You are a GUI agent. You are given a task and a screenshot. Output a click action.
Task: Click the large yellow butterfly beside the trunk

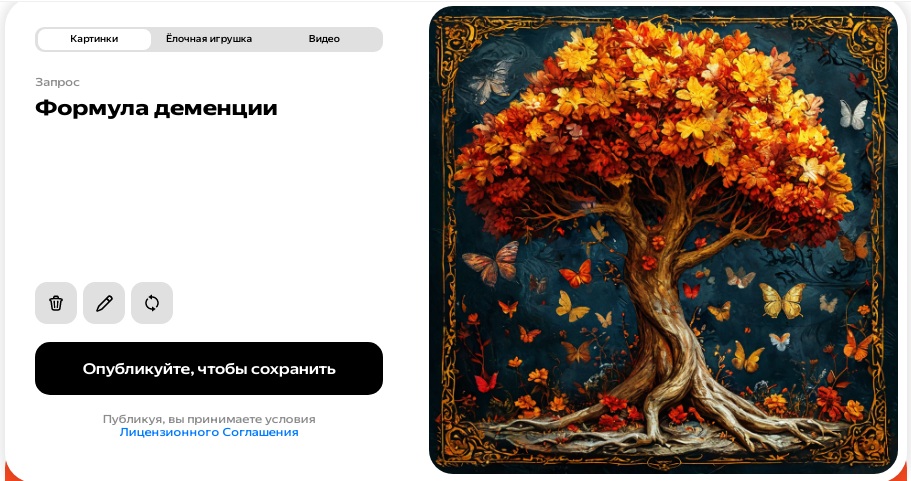(783, 300)
